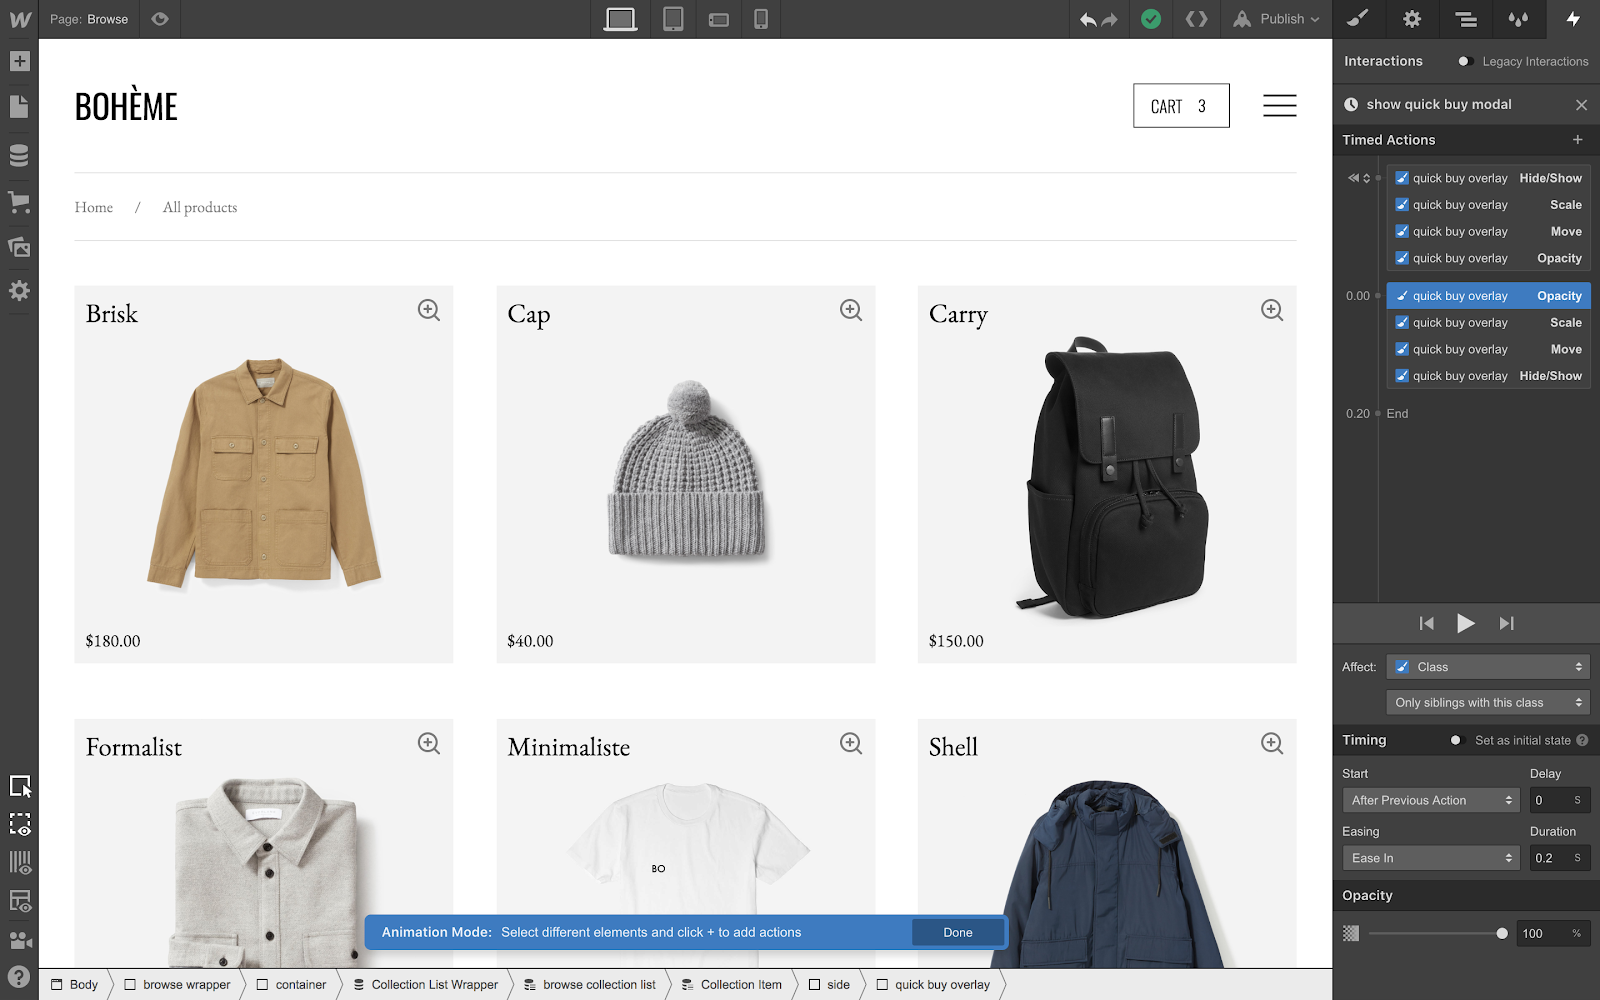Jump to animation end
Viewport: 1600px width, 1000px height.
[1506, 624]
